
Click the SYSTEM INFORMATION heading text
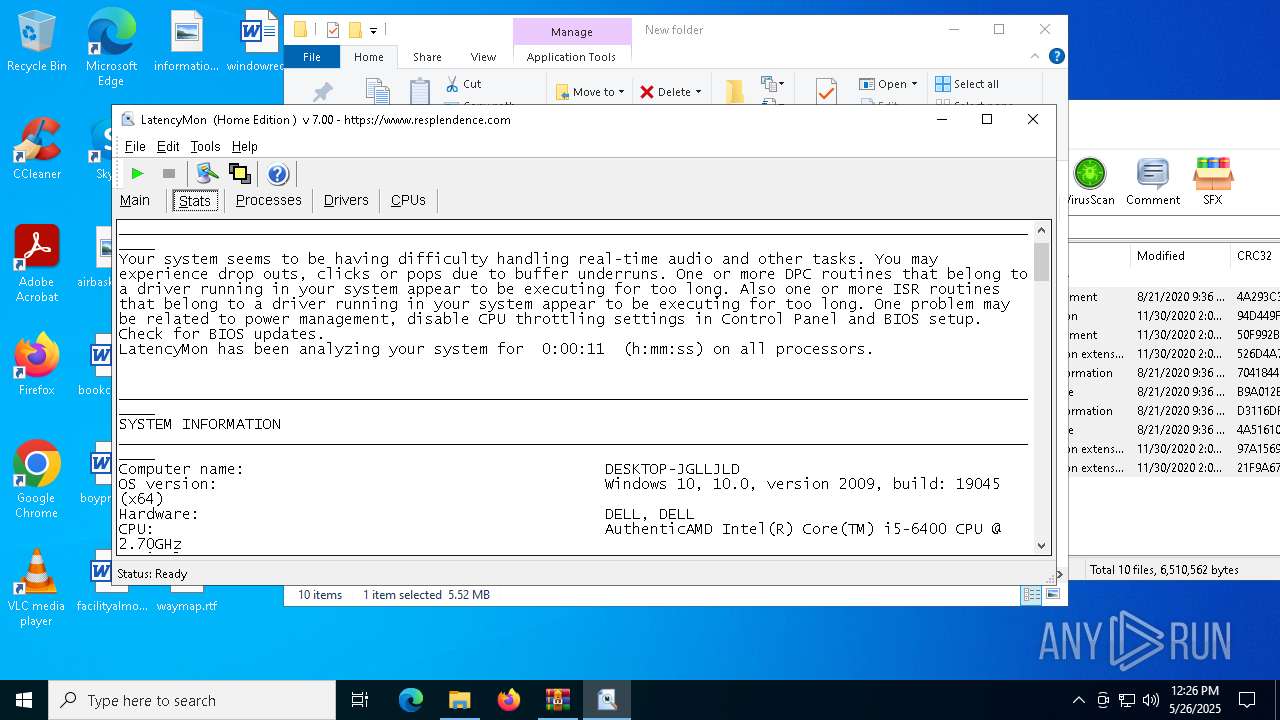click(200, 424)
